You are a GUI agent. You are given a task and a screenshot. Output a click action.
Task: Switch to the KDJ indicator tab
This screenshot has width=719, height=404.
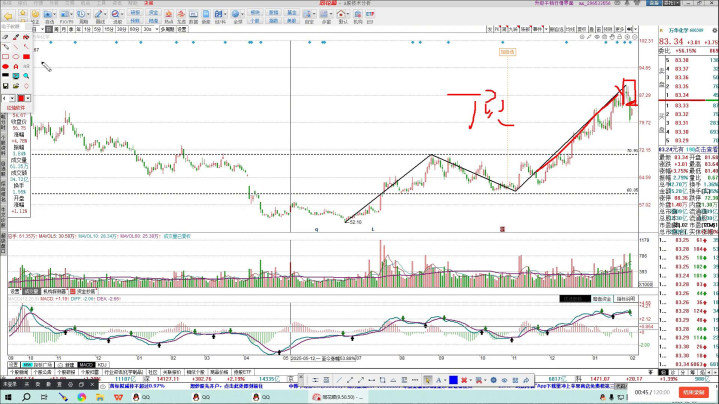click(x=105, y=364)
